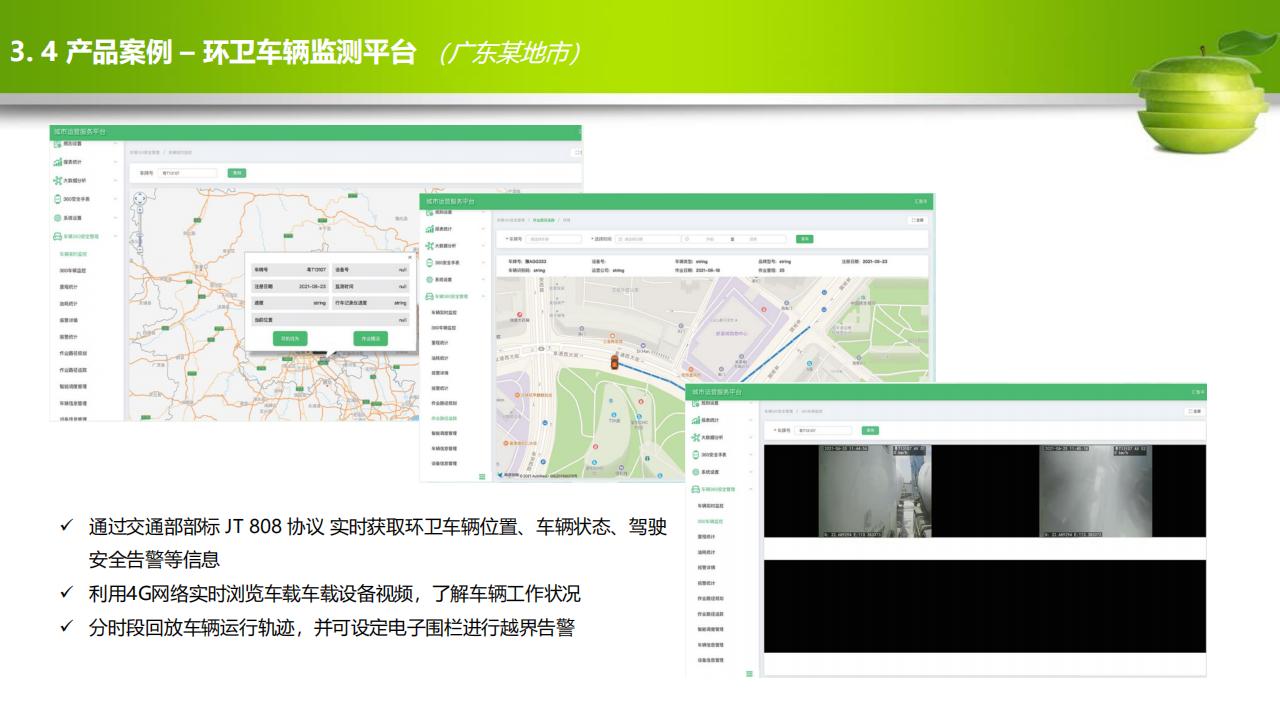
Task: Click sidebar collapse hamburger icon in video monitoring window
Action: (x=749, y=674)
